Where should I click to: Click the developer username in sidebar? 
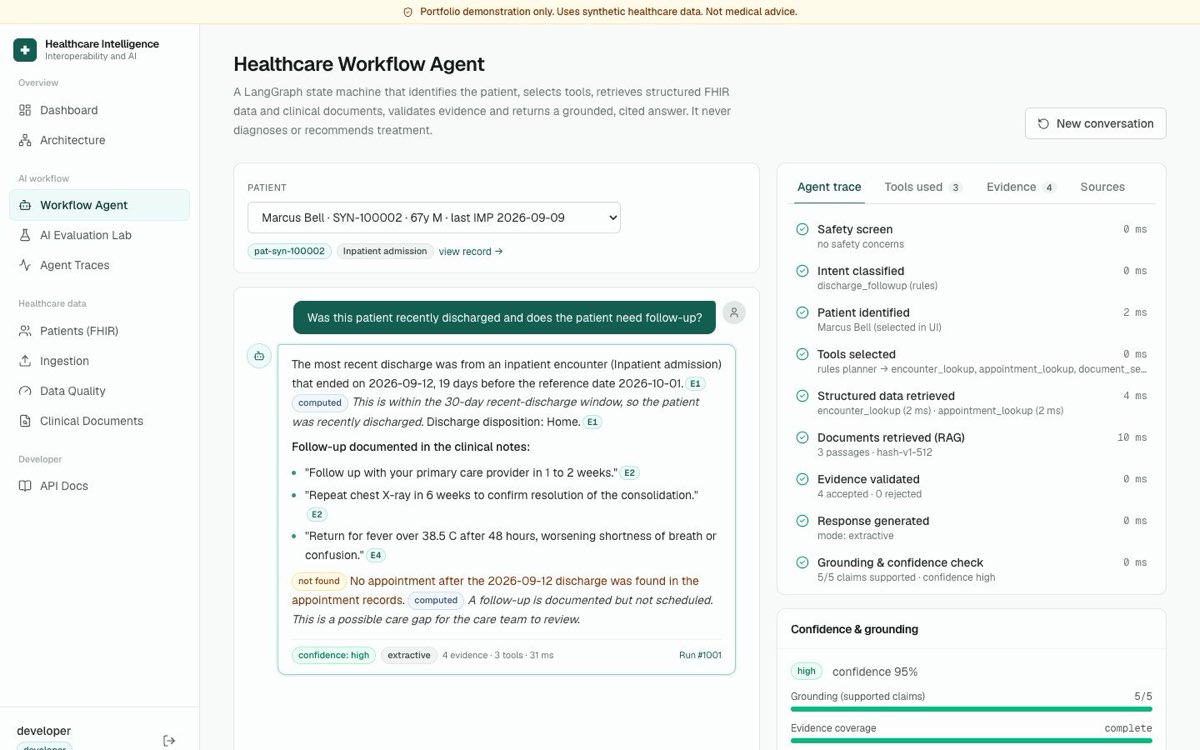pyautogui.click(x=44, y=731)
